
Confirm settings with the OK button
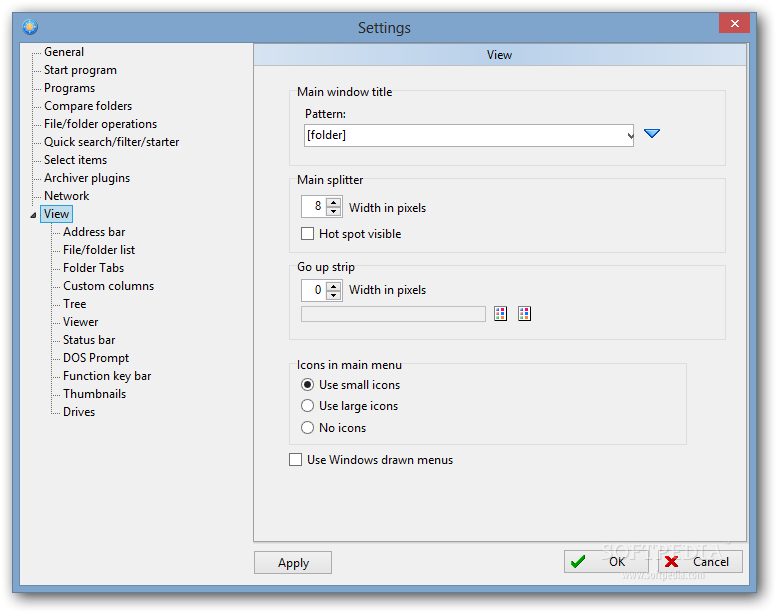point(606,561)
